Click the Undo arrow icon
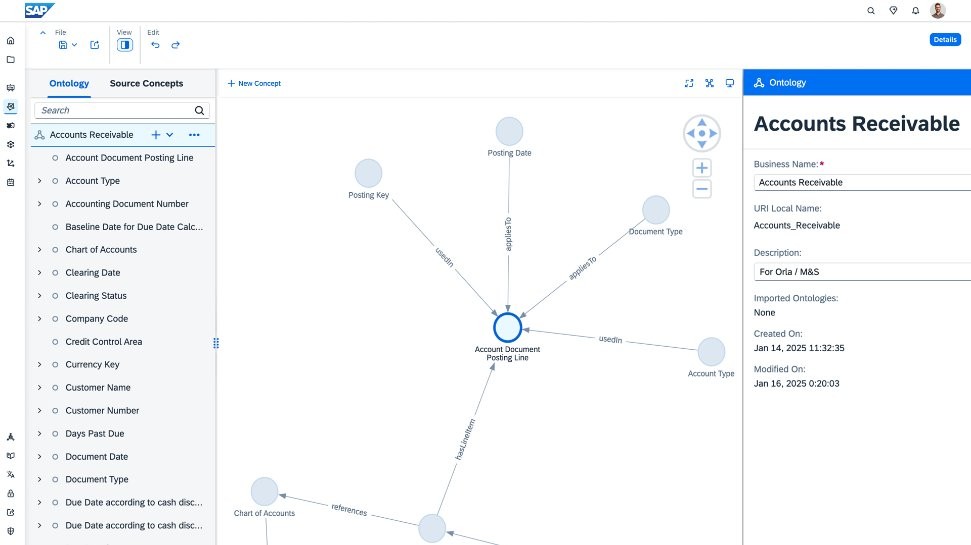 [155, 45]
